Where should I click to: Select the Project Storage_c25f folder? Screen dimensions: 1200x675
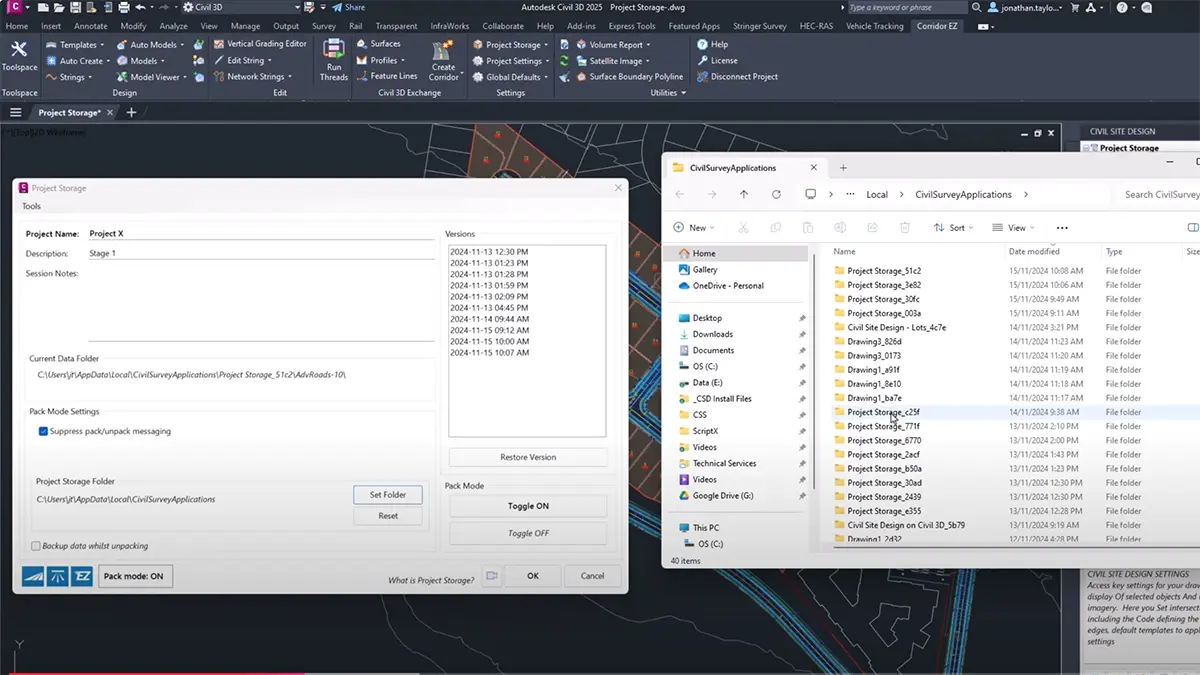(x=883, y=412)
